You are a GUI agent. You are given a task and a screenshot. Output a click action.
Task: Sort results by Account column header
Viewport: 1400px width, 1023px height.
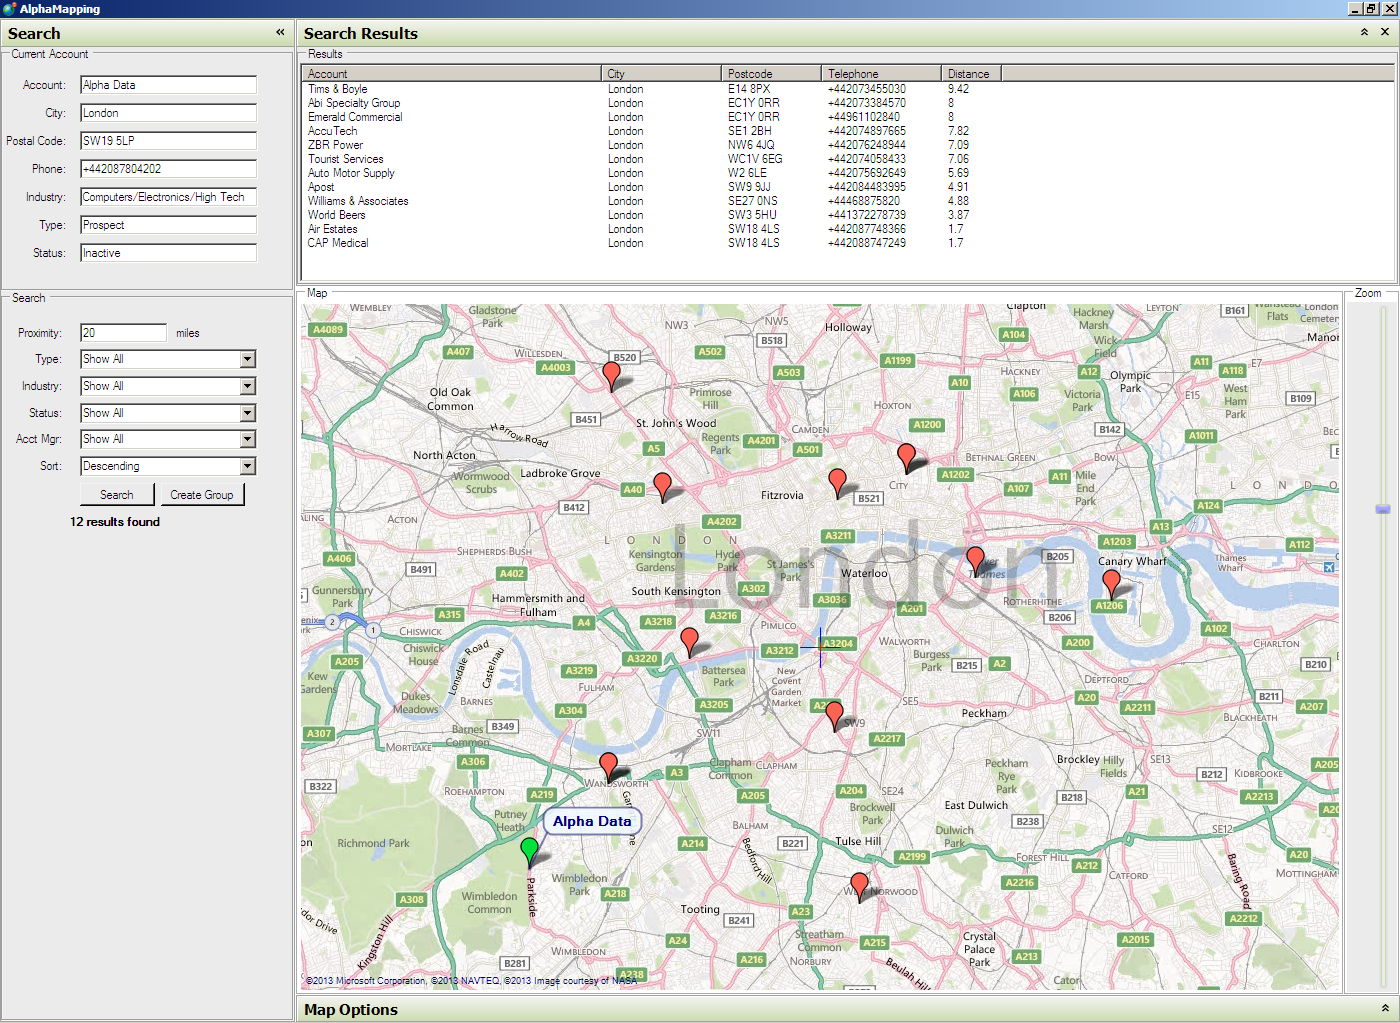tap(452, 74)
